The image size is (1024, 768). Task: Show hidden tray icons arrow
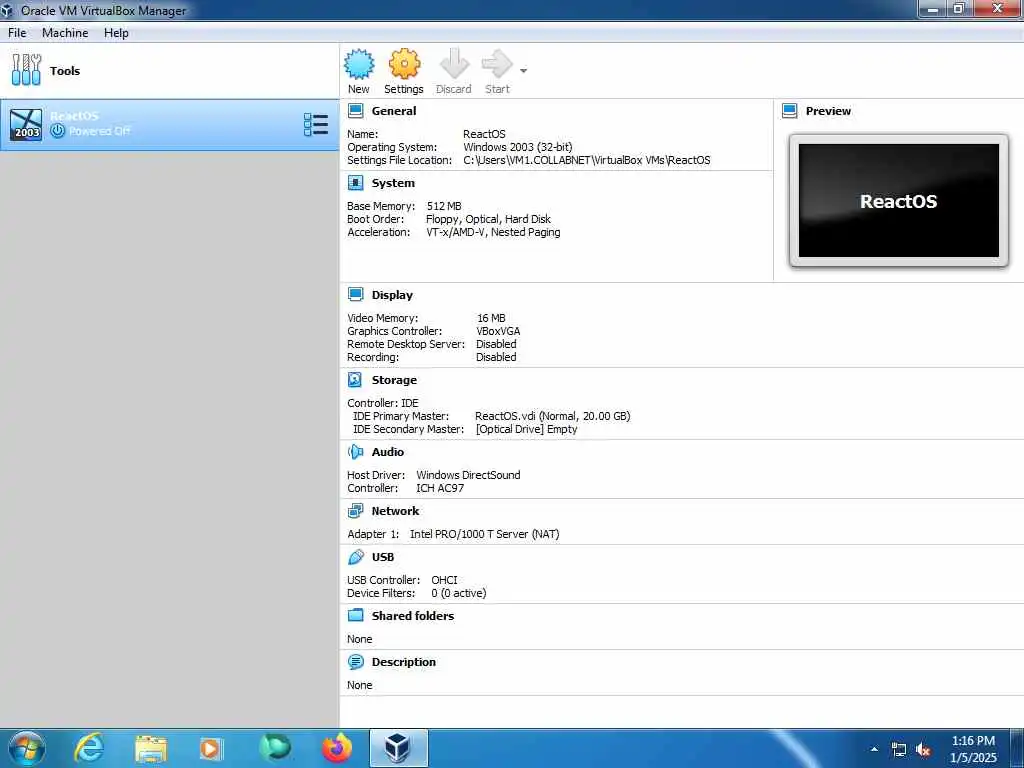click(x=874, y=750)
